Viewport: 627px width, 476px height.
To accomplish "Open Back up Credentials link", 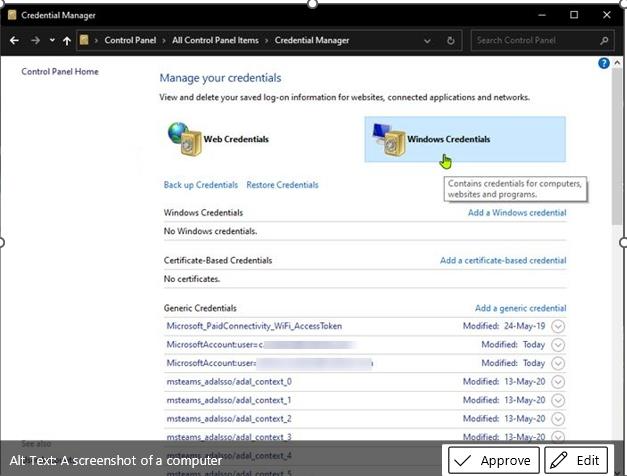I will (201, 185).
